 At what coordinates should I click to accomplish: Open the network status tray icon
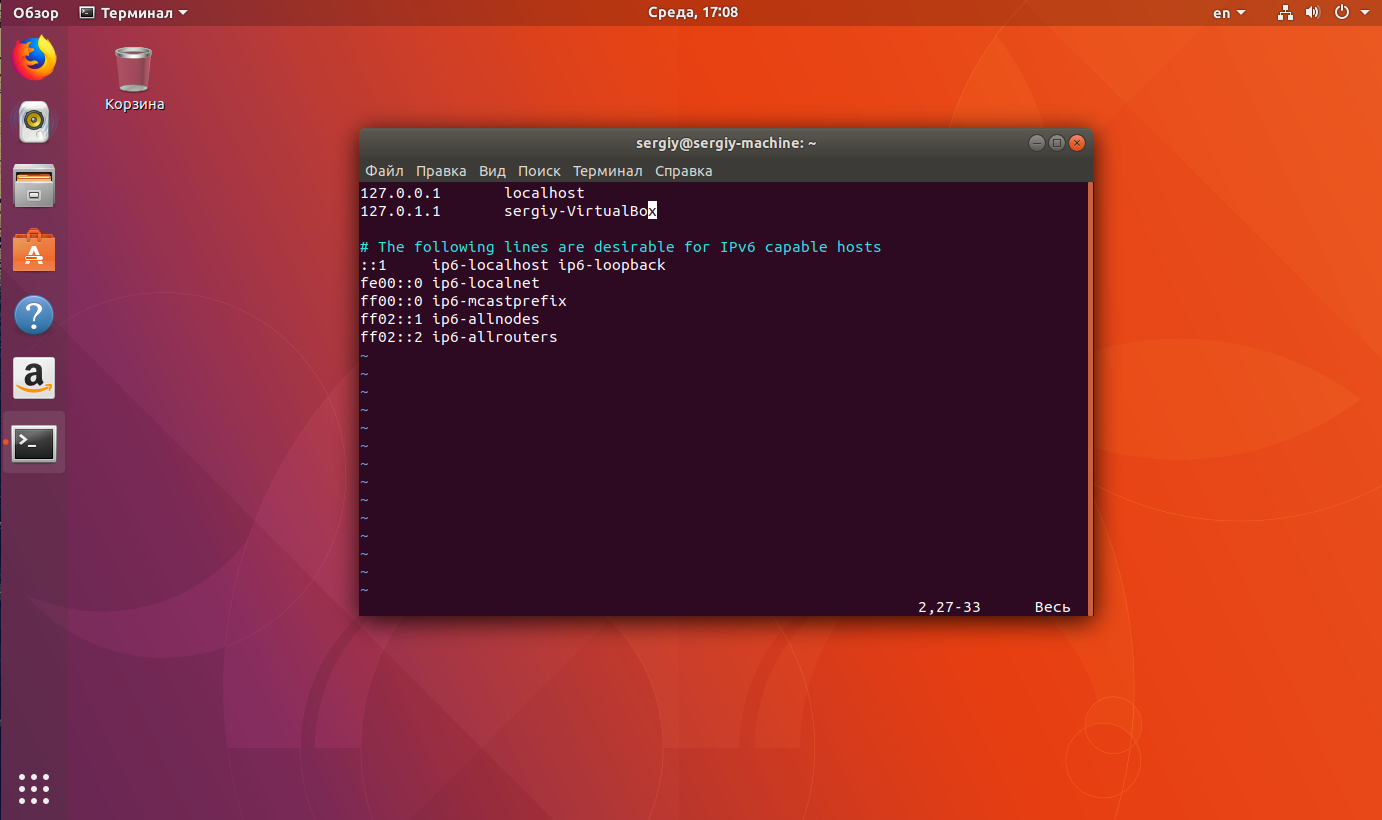point(1284,13)
